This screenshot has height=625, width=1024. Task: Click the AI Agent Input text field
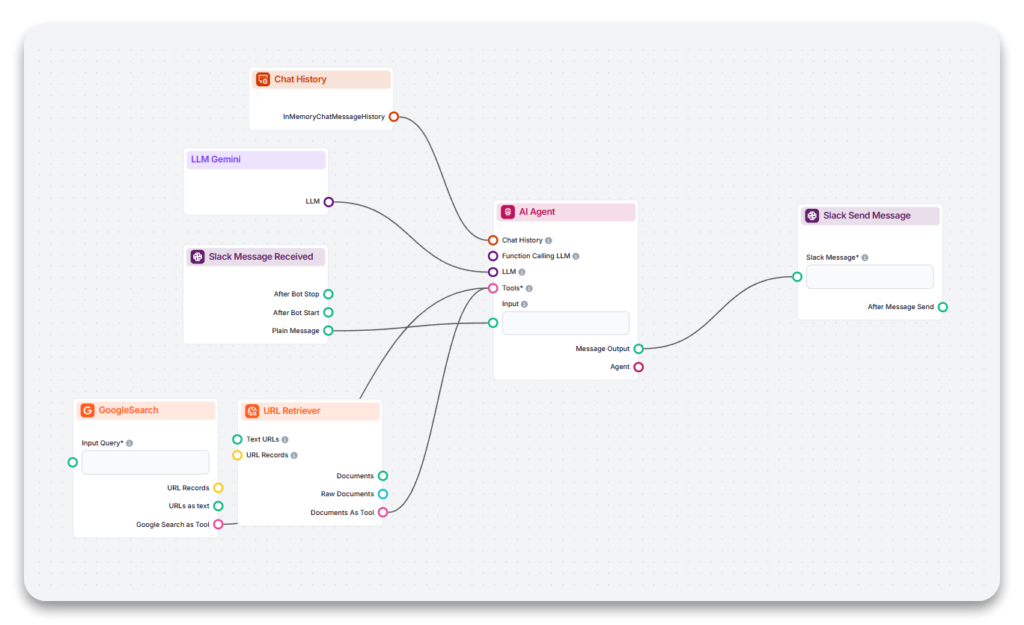tap(566, 323)
